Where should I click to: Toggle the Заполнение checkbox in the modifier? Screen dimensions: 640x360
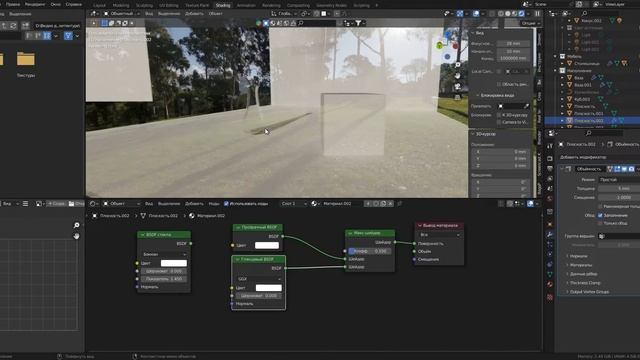pyautogui.click(x=600, y=216)
